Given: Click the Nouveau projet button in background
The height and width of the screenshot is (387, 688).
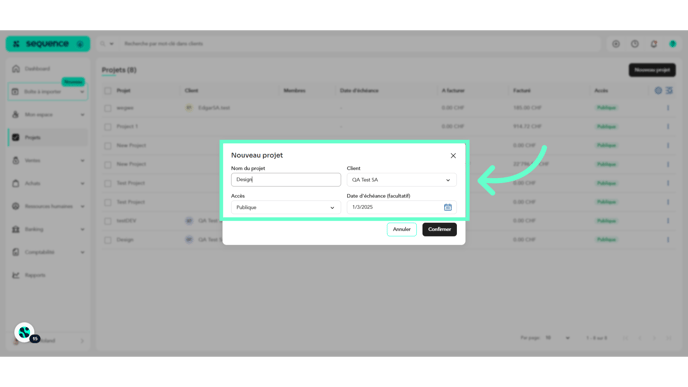Looking at the screenshot, I should pyautogui.click(x=652, y=70).
